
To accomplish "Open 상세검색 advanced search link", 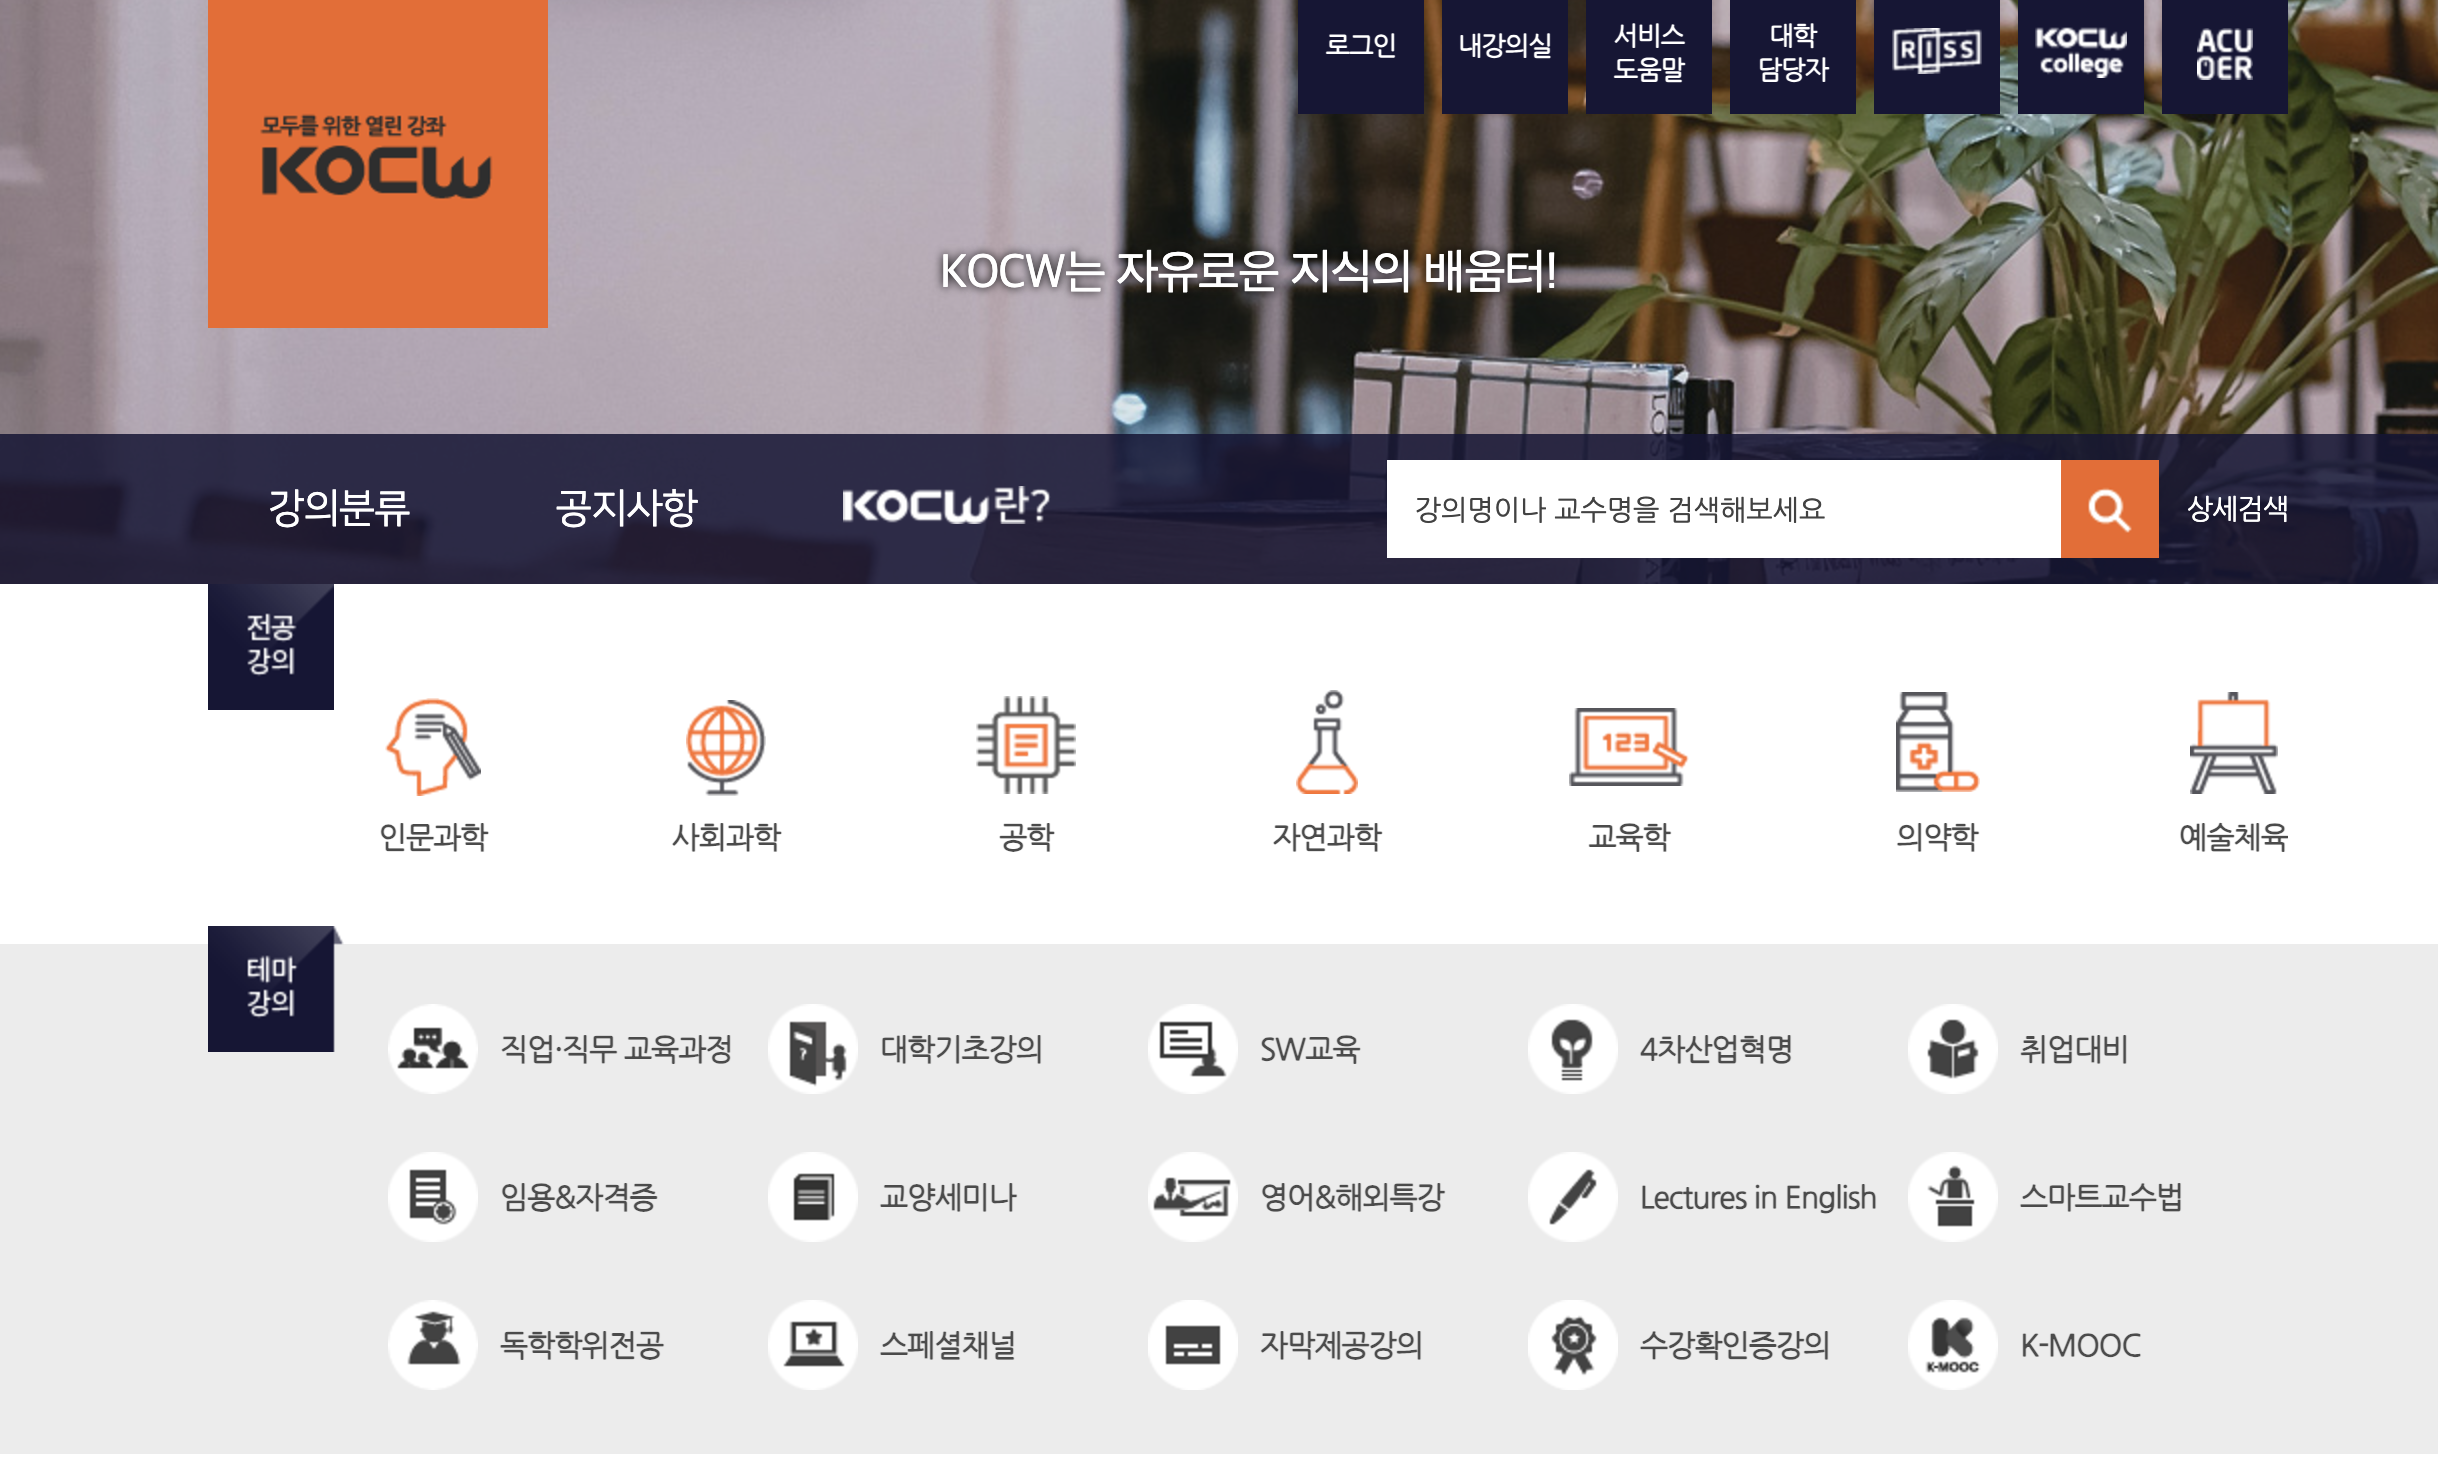I will tap(2237, 509).
